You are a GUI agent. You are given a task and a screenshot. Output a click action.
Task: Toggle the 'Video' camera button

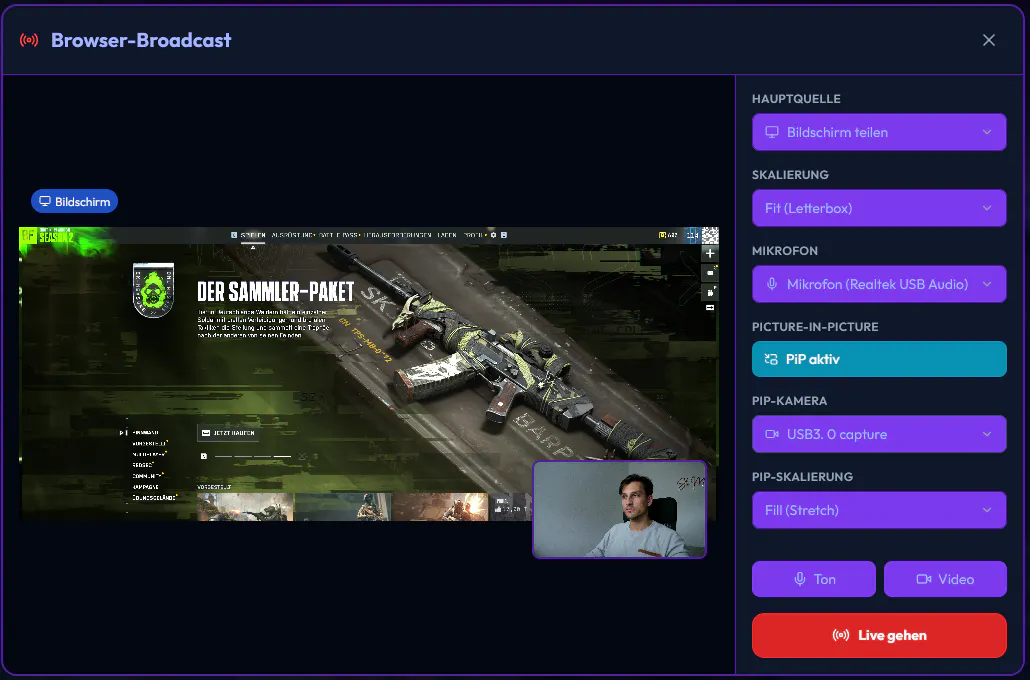point(945,579)
